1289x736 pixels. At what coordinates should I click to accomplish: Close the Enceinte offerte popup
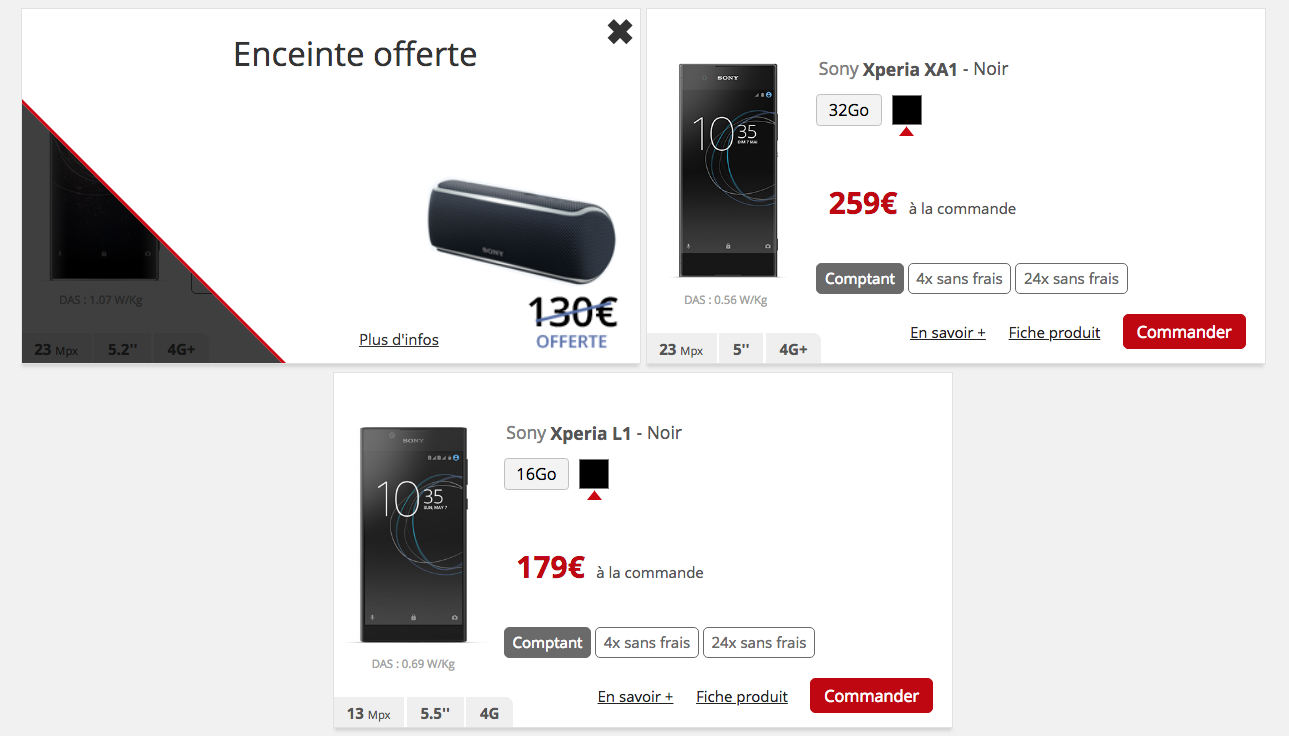[x=620, y=32]
